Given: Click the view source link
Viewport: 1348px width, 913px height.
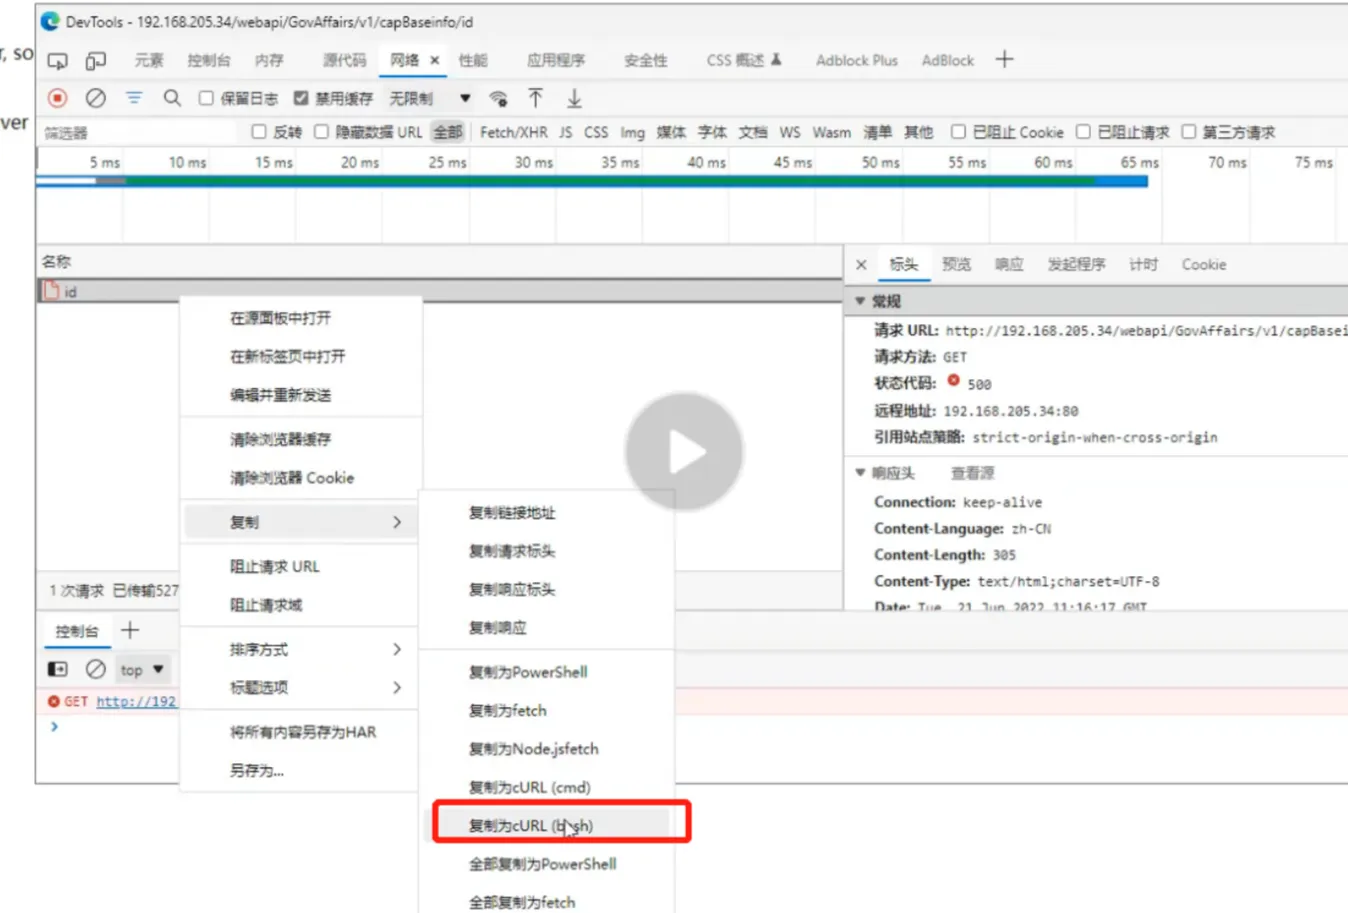Looking at the screenshot, I should click(x=972, y=473).
